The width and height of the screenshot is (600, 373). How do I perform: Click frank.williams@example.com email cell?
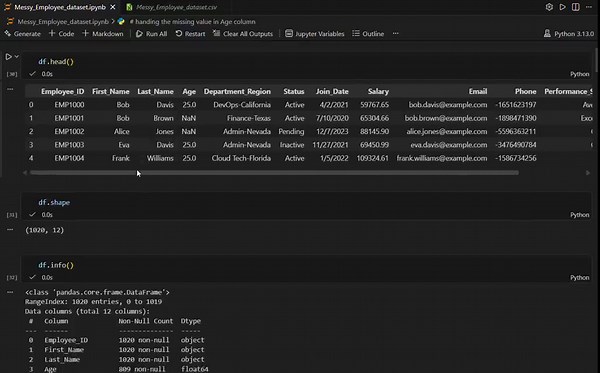(x=442, y=158)
